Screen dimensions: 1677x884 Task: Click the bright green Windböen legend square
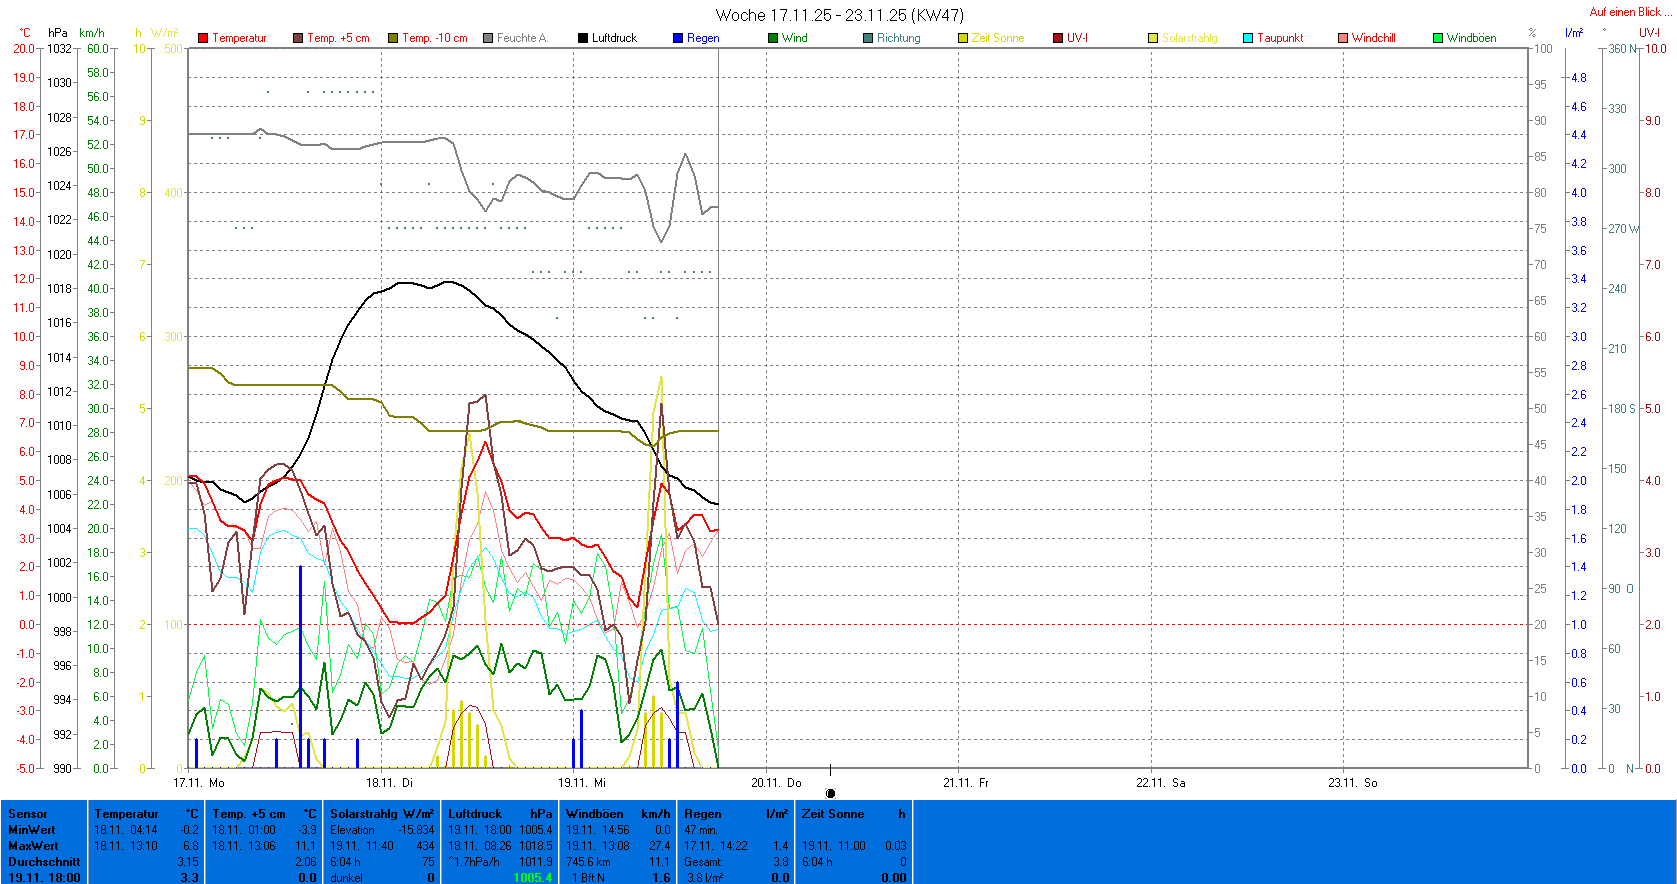1438,38
